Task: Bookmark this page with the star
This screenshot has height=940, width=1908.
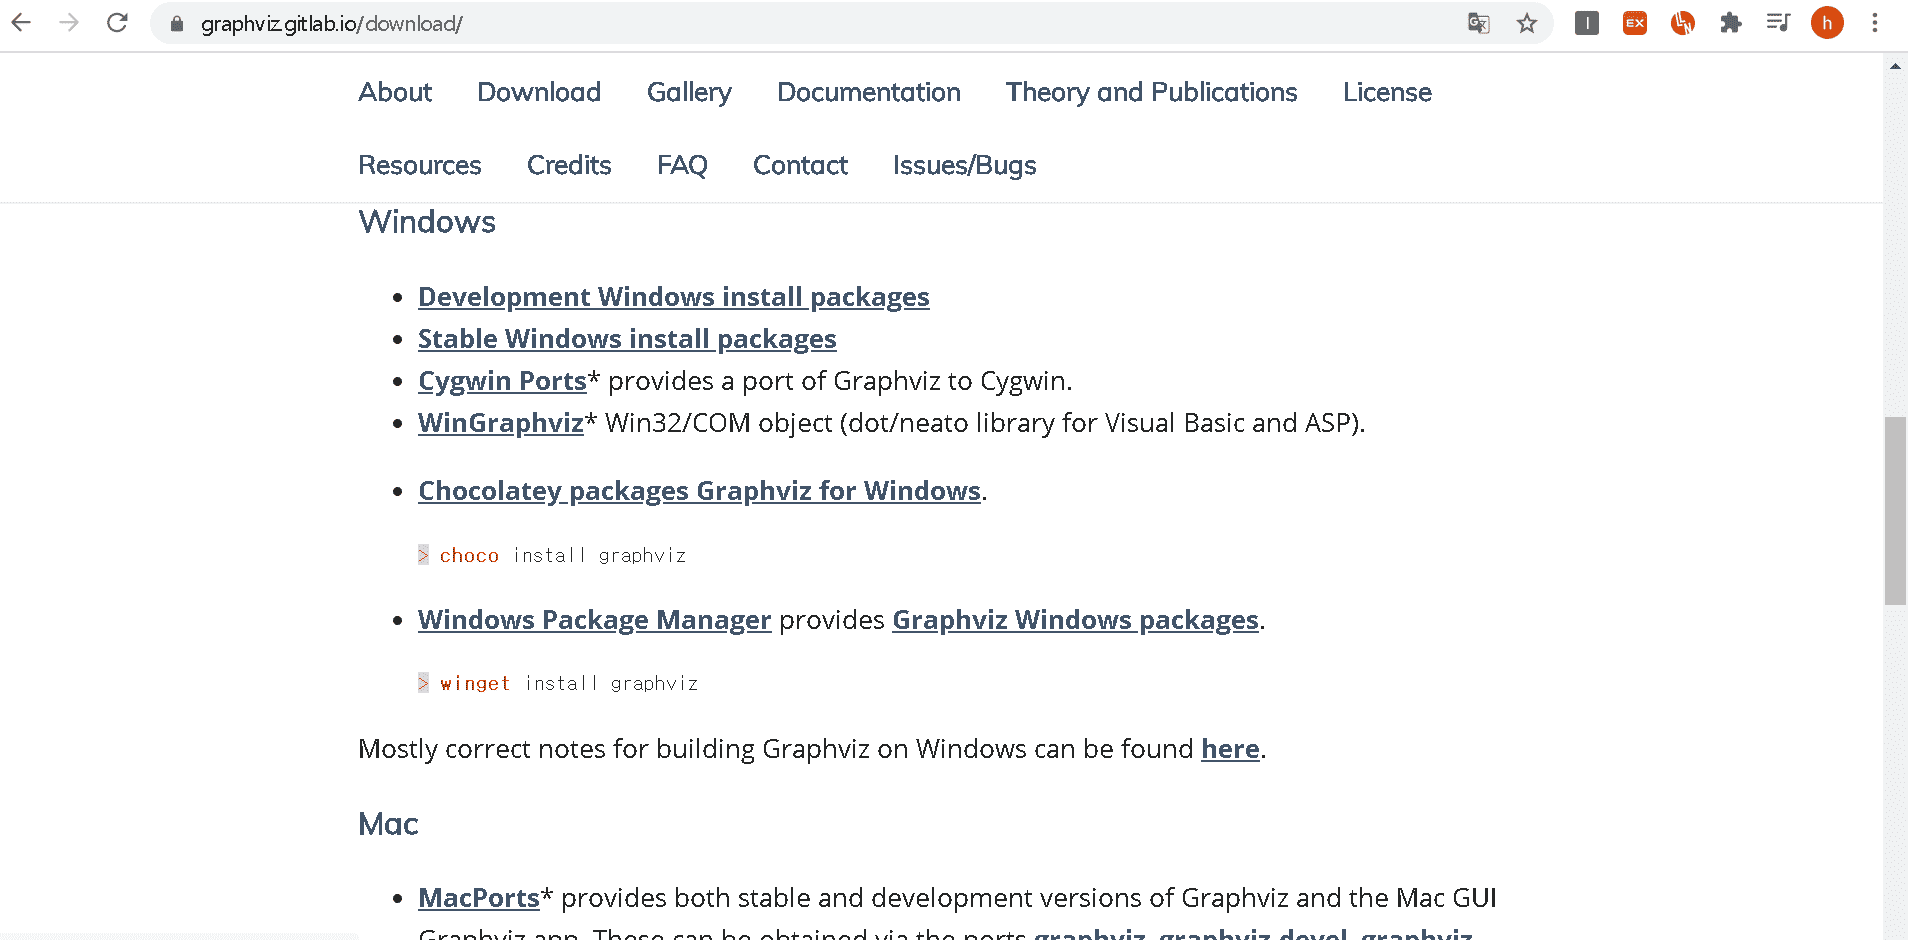Action: 1526,23
